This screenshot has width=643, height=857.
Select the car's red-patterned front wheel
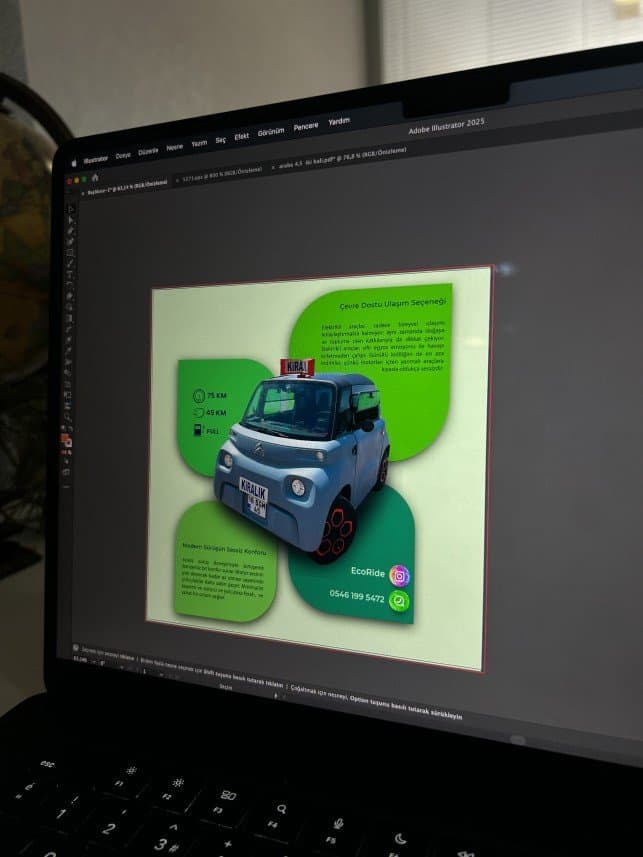click(335, 530)
